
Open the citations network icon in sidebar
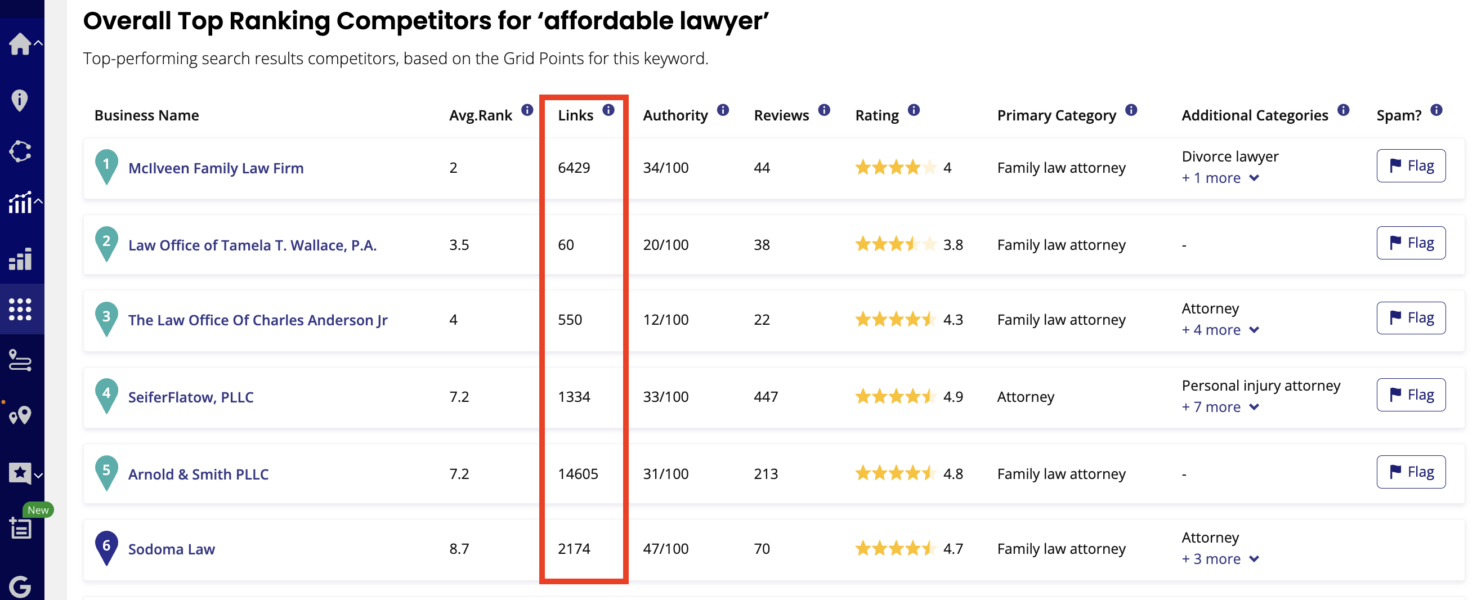click(20, 150)
